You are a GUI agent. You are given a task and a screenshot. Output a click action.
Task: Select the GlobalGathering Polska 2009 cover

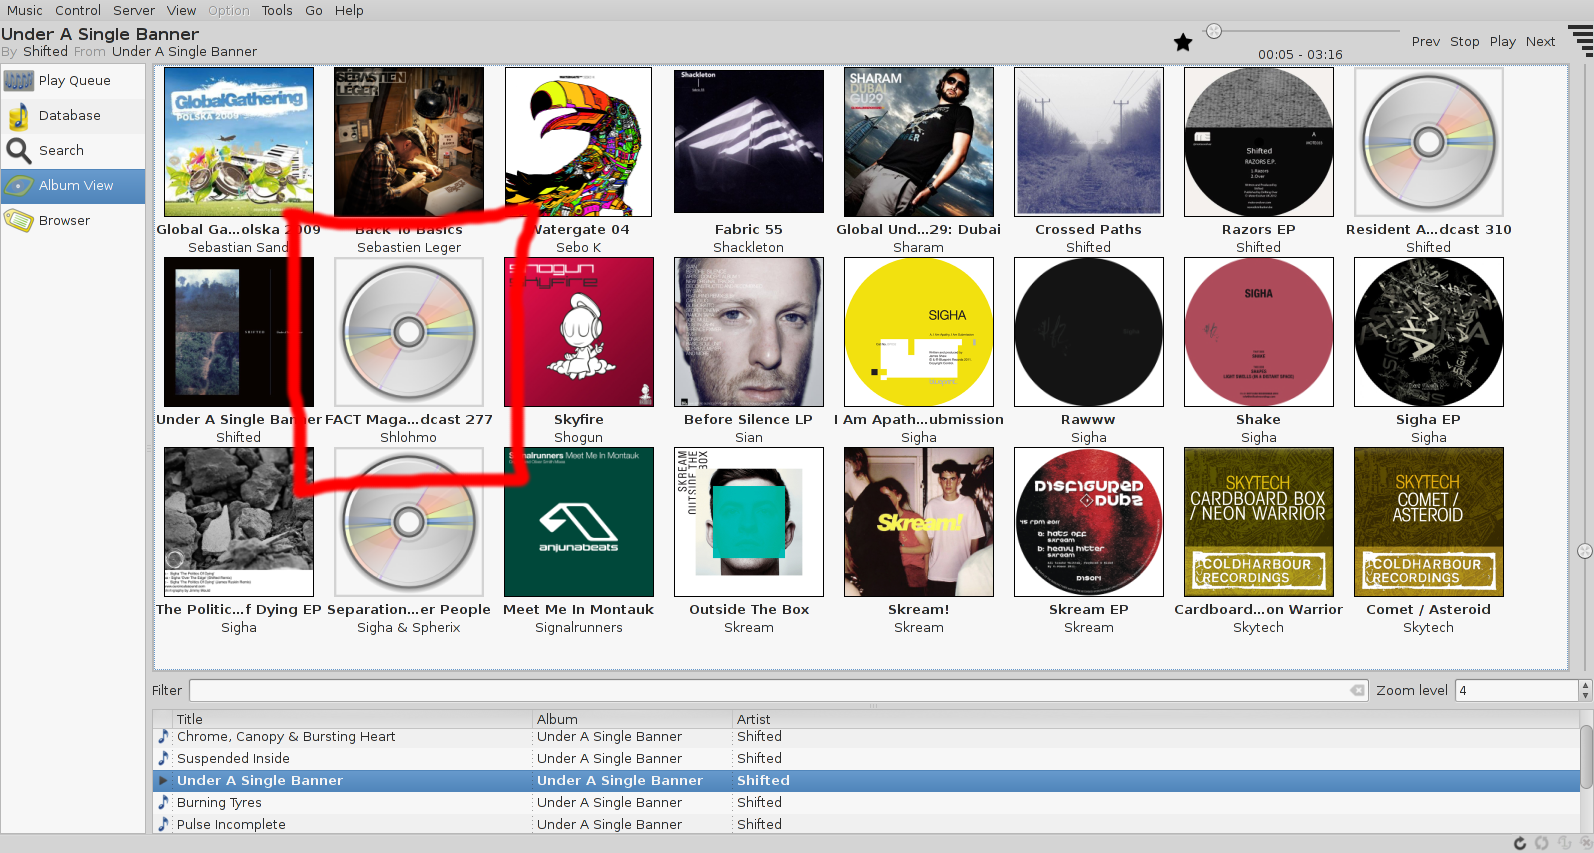(x=239, y=142)
